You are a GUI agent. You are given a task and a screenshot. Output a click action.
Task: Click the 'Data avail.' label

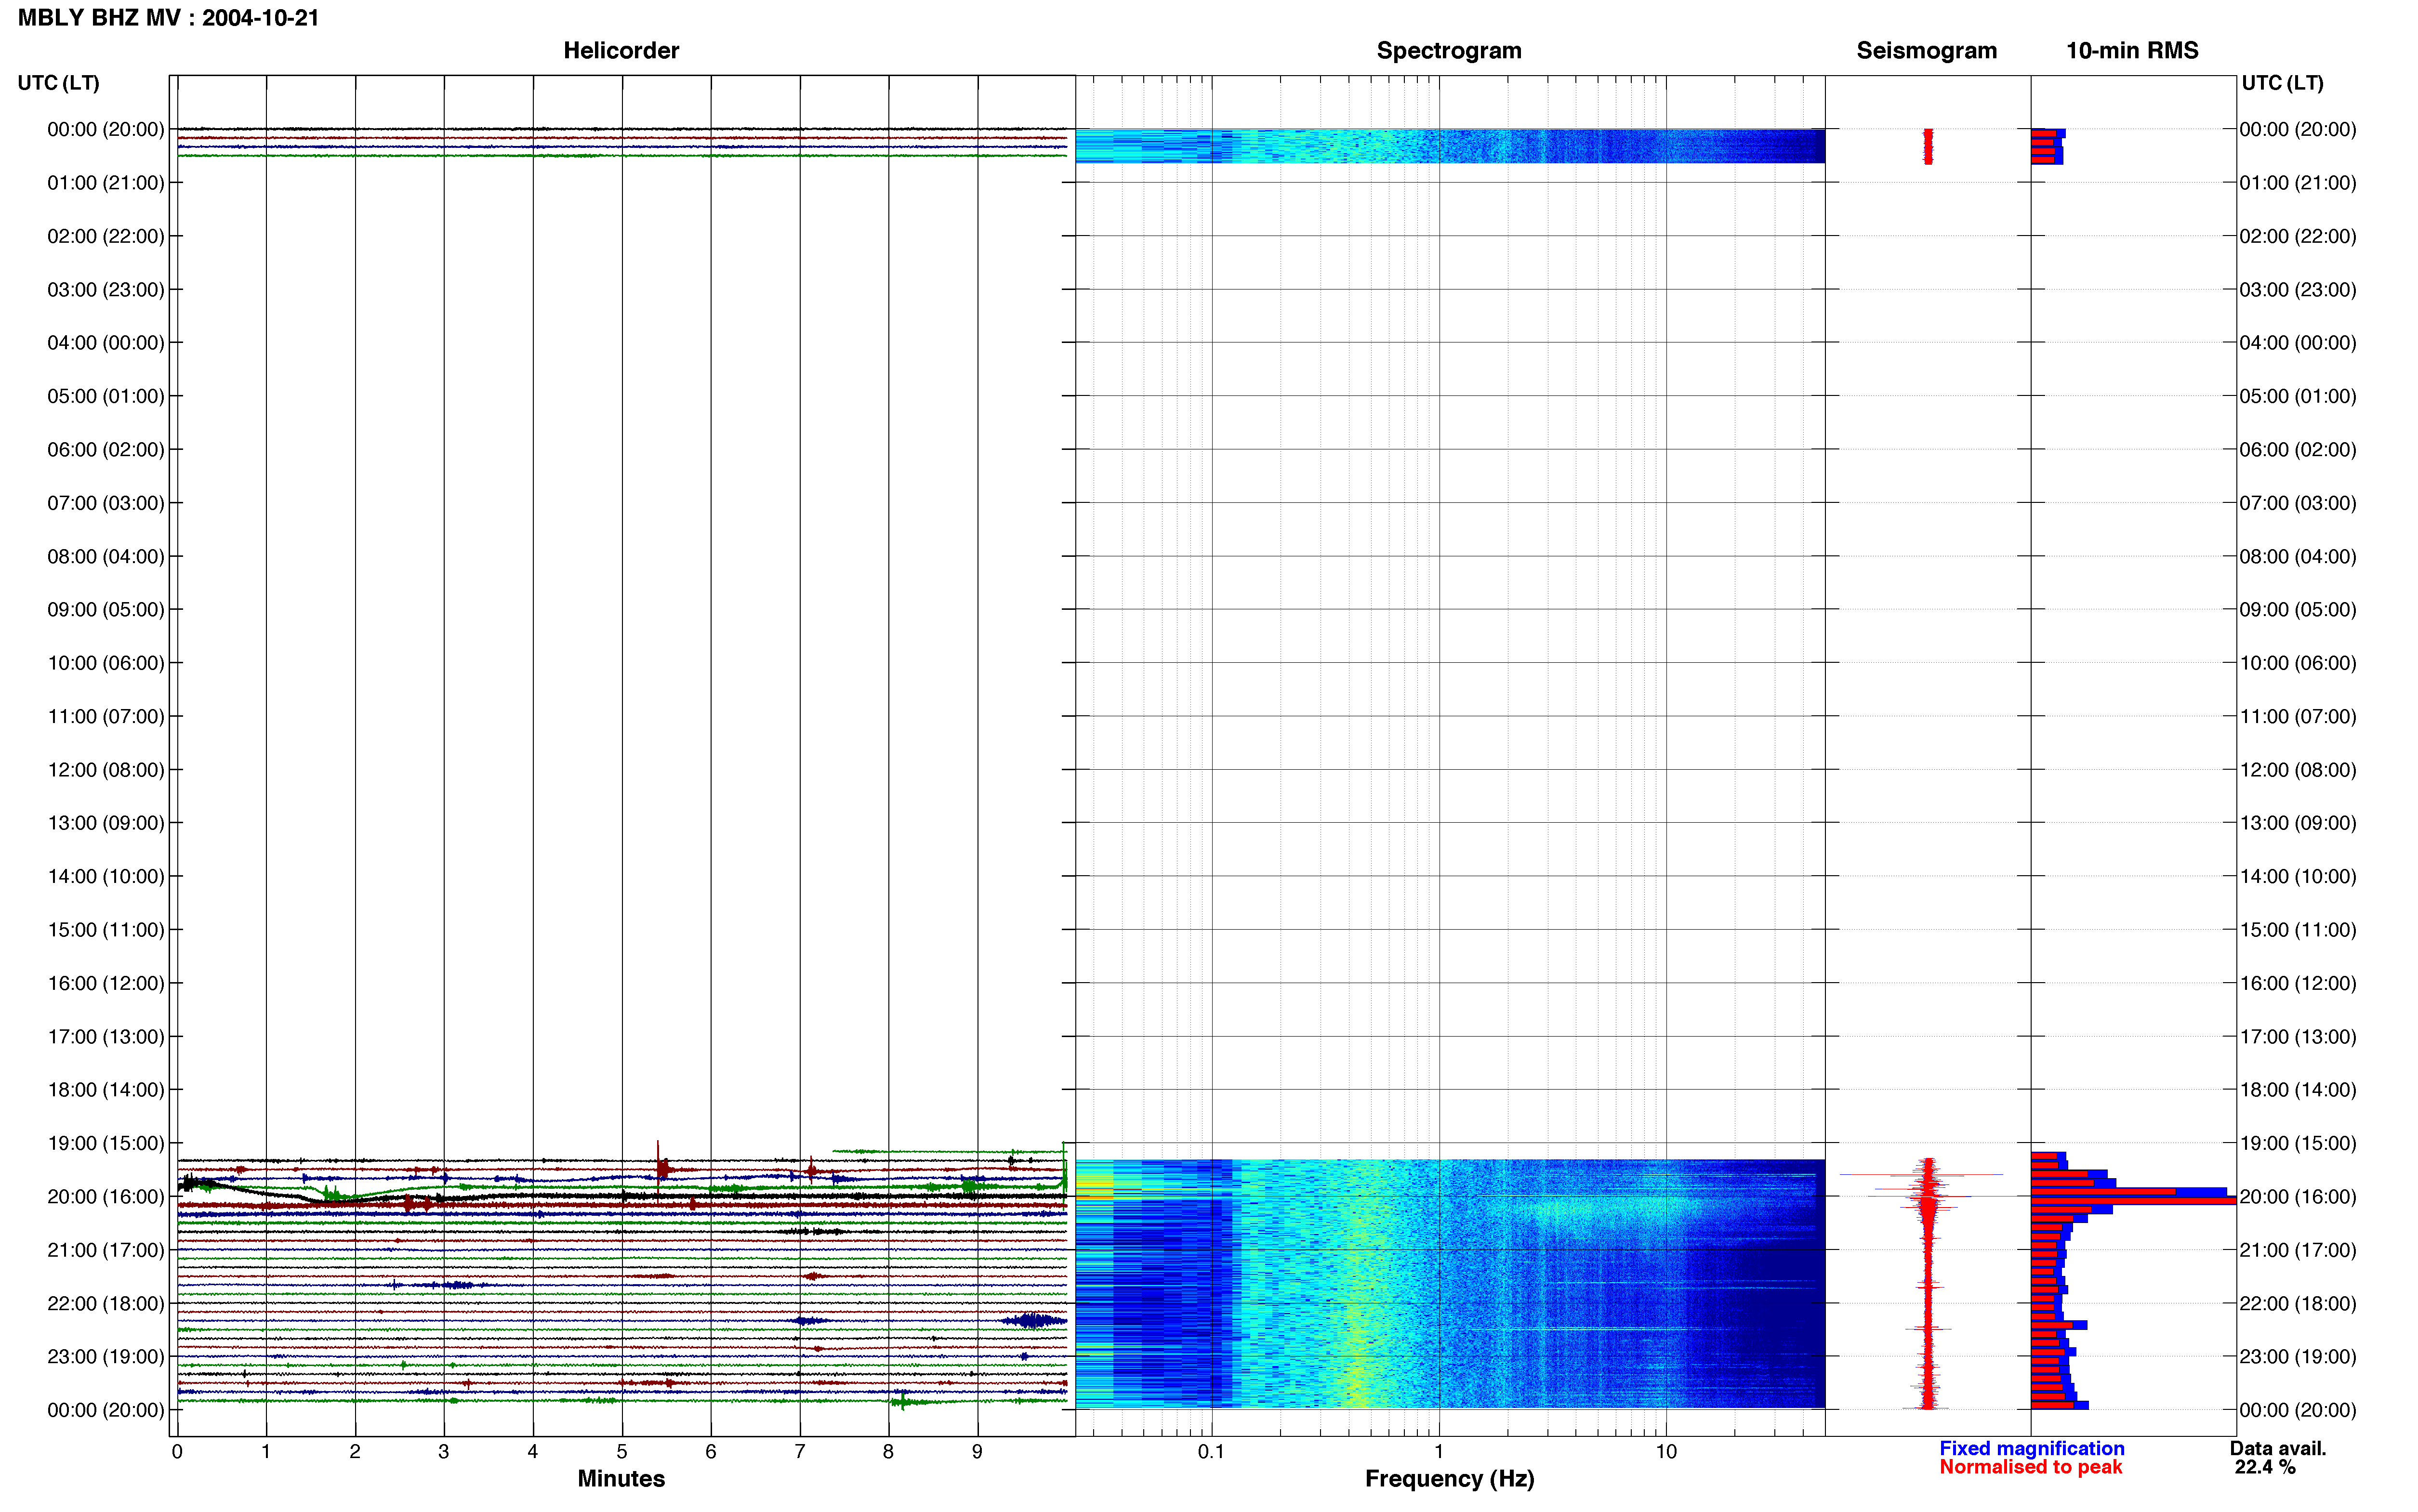tap(2278, 1448)
